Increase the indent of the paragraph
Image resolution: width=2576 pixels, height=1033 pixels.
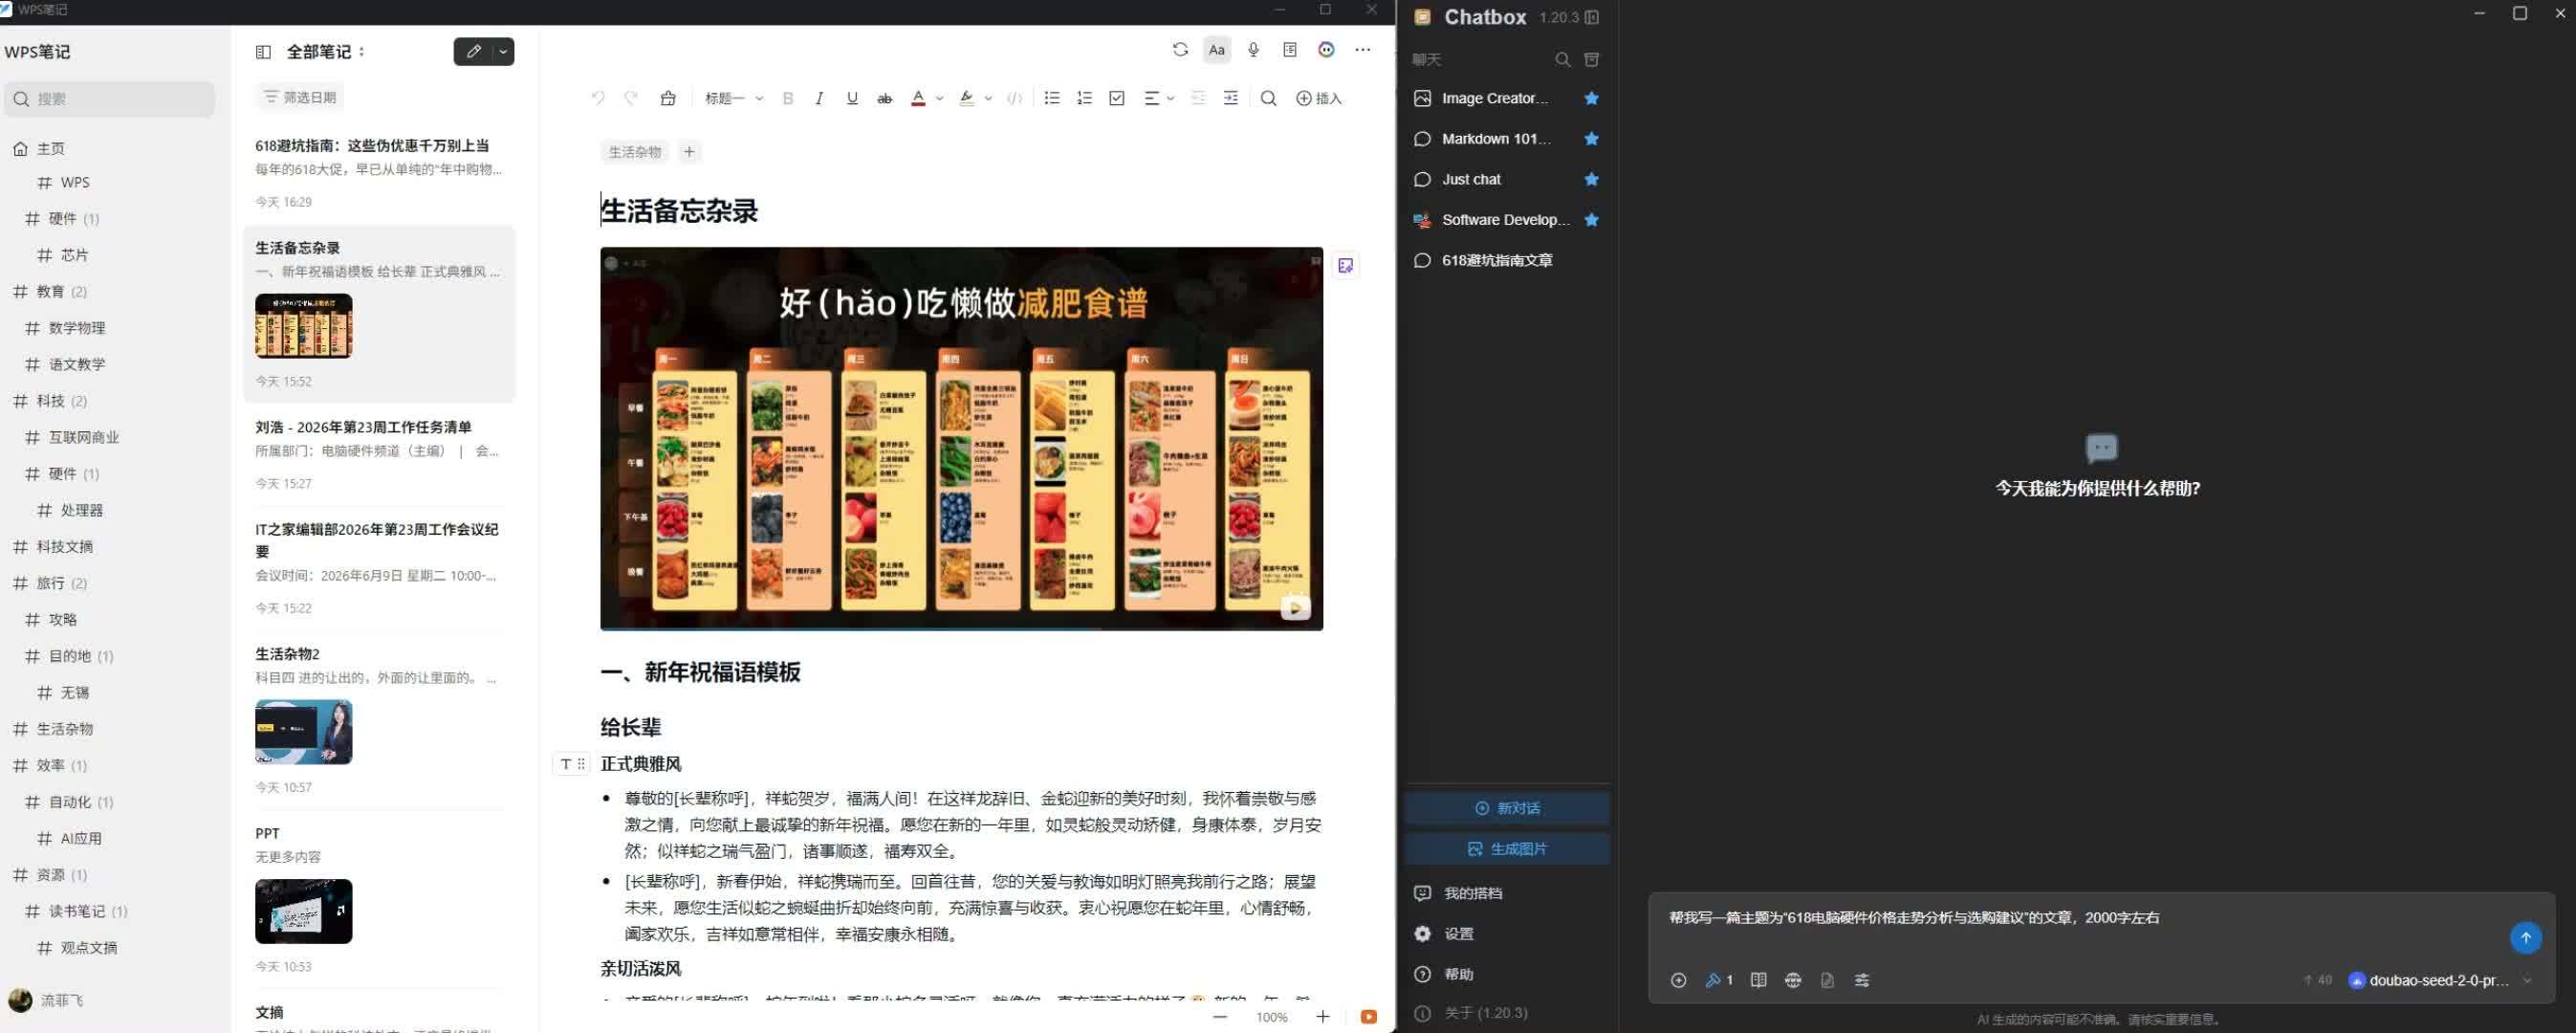click(x=1230, y=98)
